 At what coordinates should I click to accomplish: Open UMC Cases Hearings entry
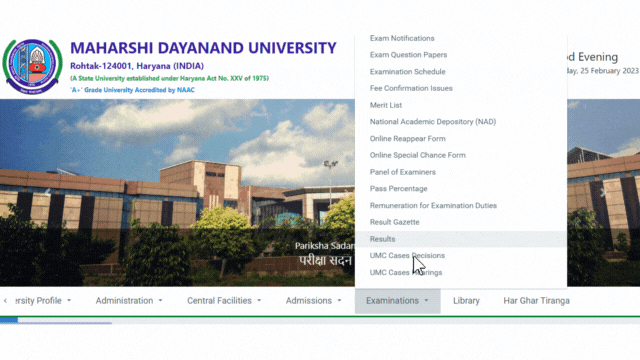click(406, 273)
